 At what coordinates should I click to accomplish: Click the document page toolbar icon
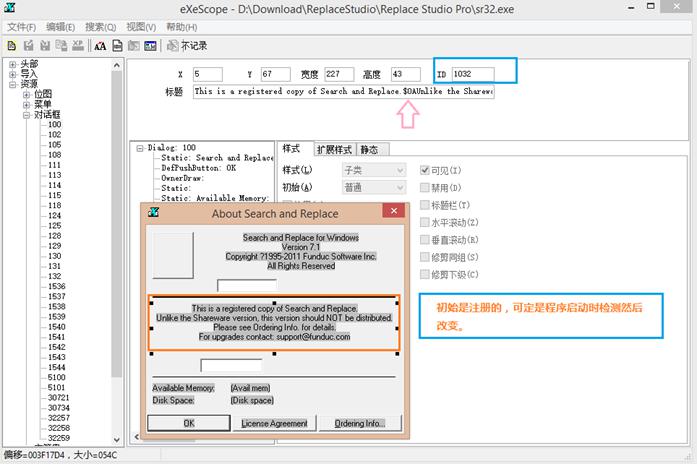pos(117,45)
